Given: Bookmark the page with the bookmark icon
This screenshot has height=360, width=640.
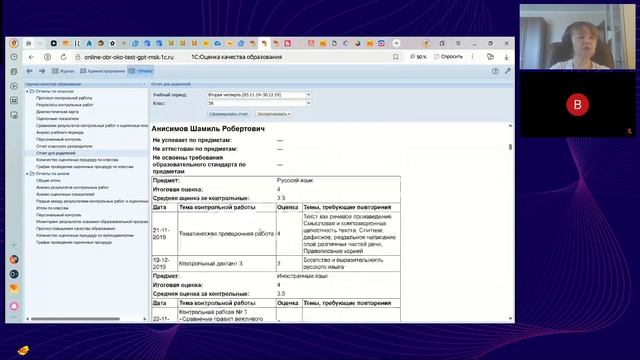Looking at the screenshot, I should [x=396, y=57].
